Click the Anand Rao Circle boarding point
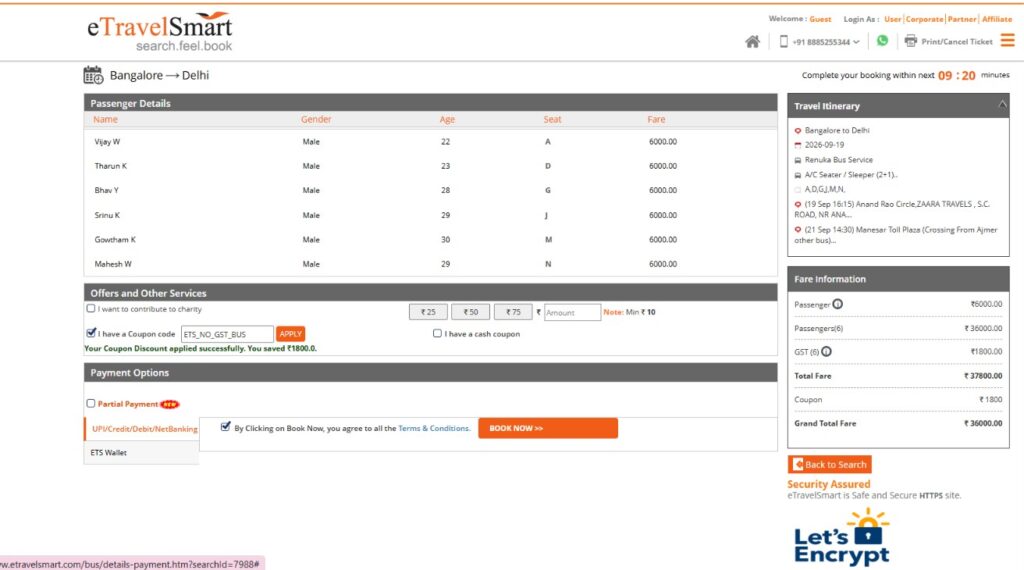The height and width of the screenshot is (570, 1024). (x=892, y=209)
